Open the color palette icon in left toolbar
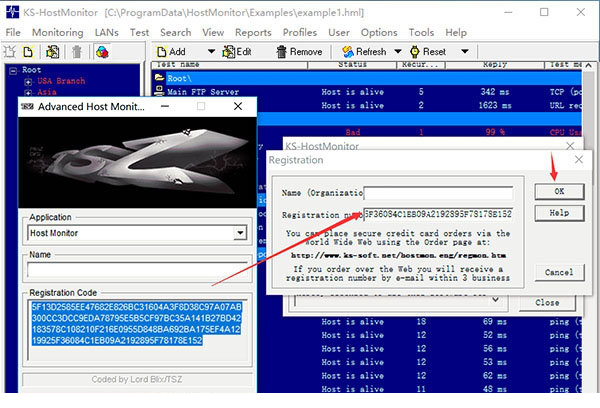 tap(102, 52)
